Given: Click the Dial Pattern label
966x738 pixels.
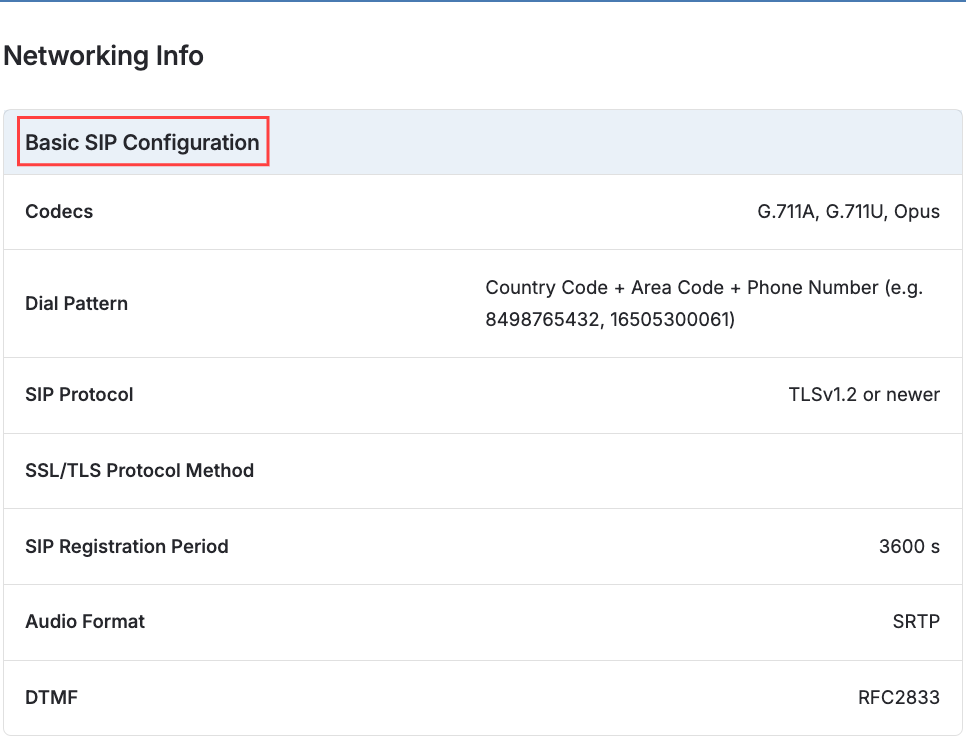Looking at the screenshot, I should pos(76,303).
